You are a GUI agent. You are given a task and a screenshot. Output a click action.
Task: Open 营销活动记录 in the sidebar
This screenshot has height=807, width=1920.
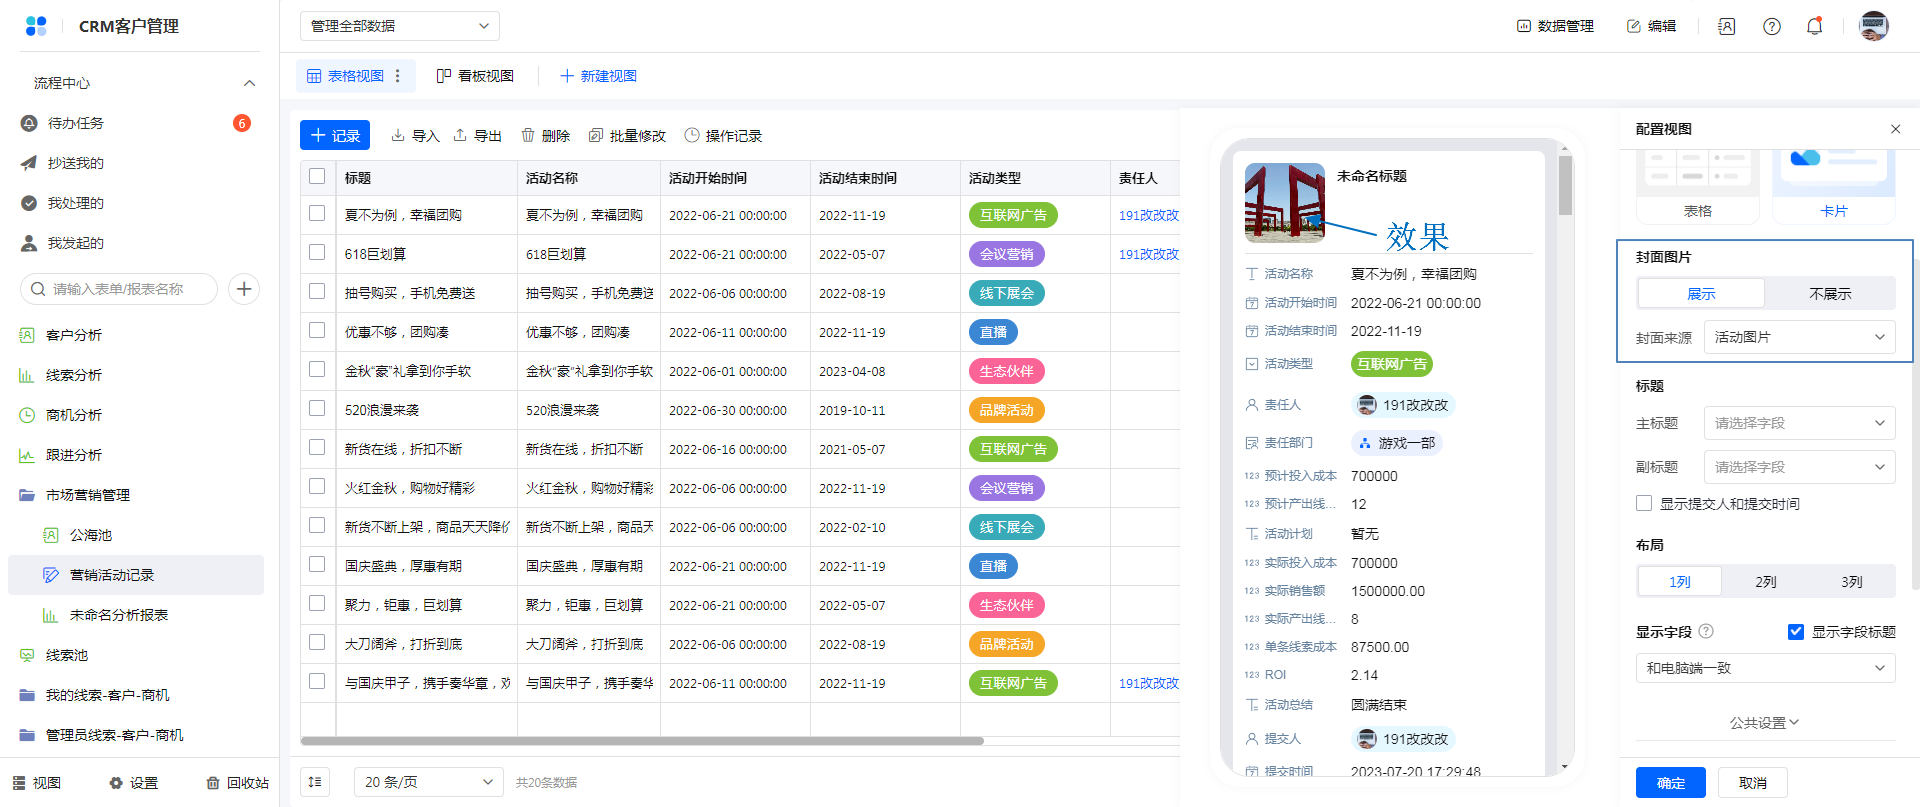[x=112, y=575]
